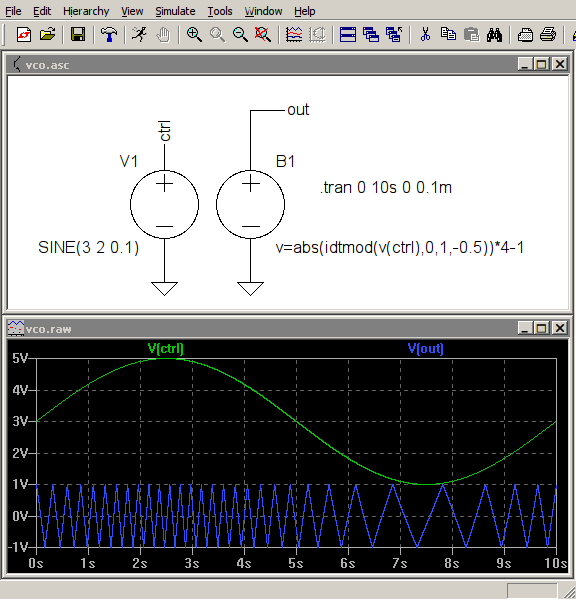Image resolution: width=576 pixels, height=599 pixels.
Task: Click the Zoom to Fit icon
Action: click(x=263, y=35)
